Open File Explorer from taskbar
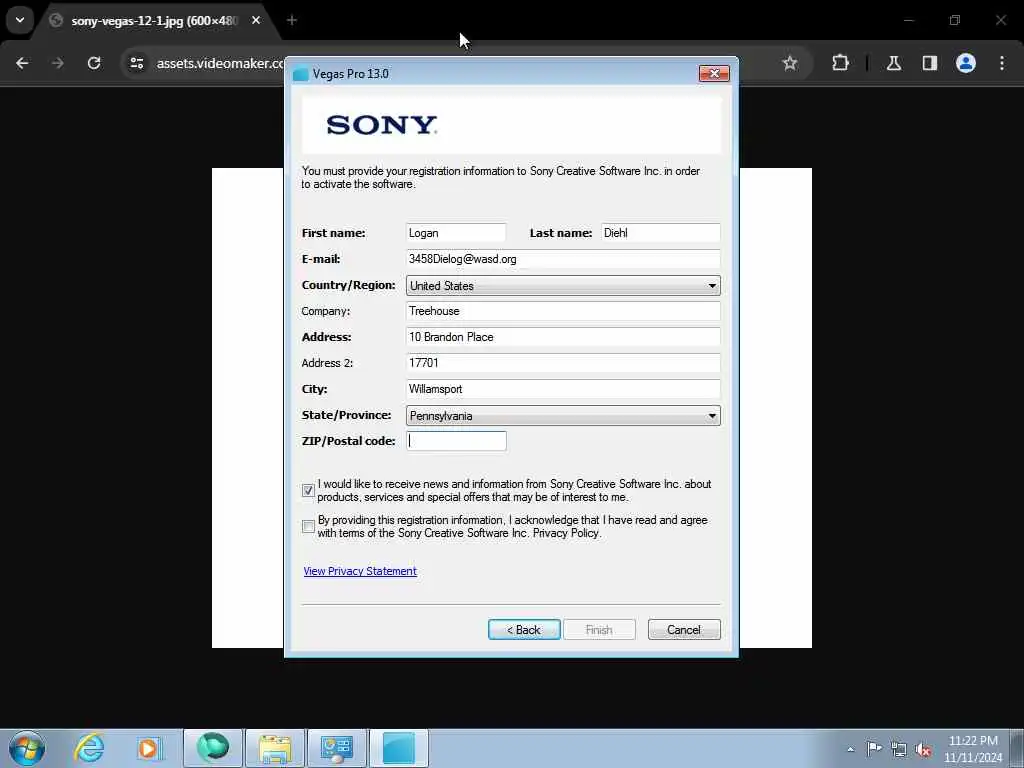The image size is (1024, 768). click(275, 748)
